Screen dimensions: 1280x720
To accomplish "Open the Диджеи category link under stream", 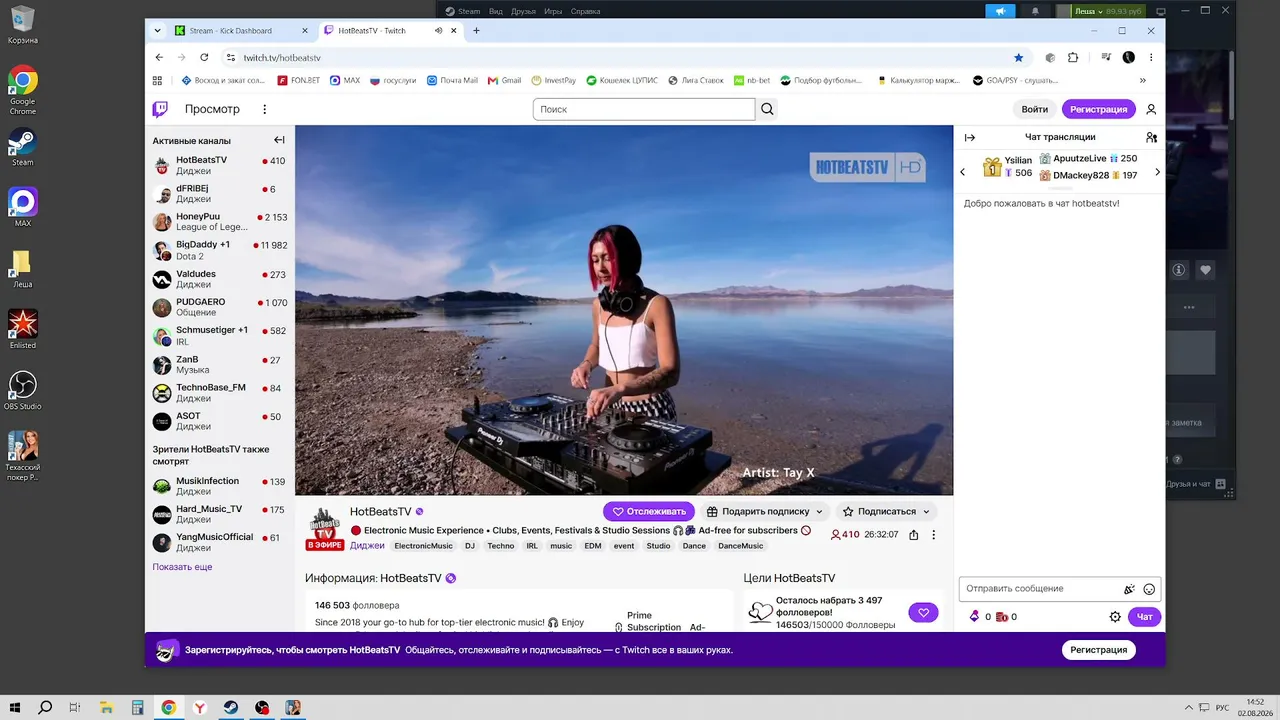I will (x=367, y=546).
